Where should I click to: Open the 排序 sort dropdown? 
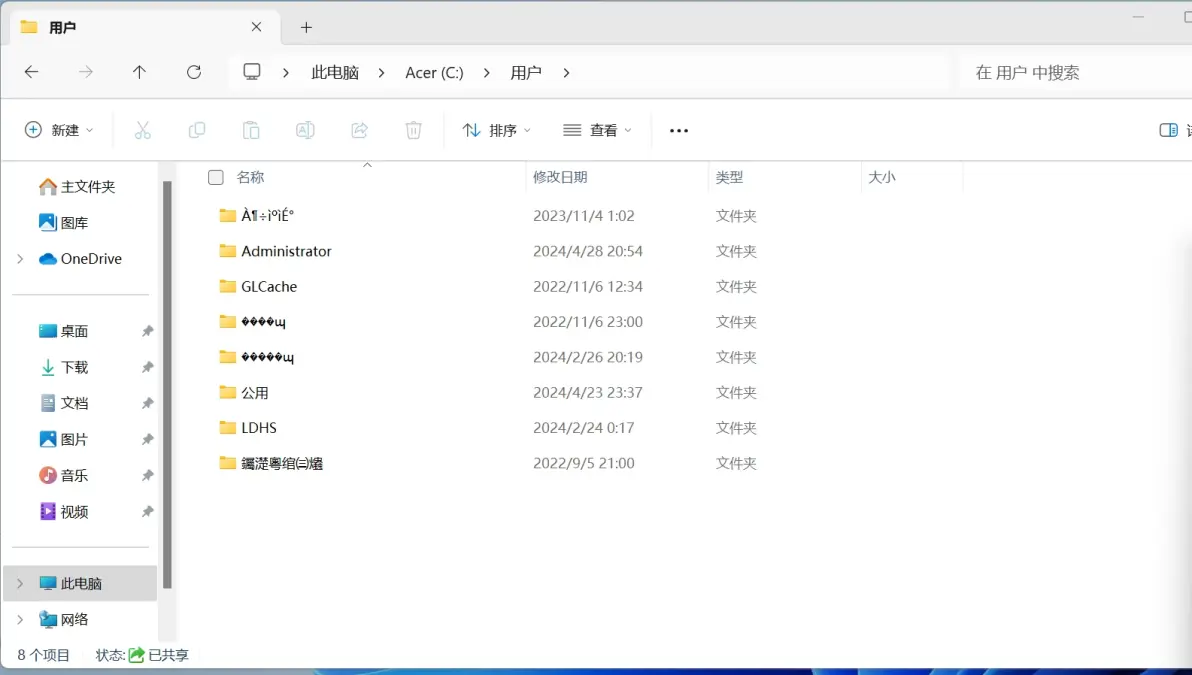[x=496, y=131]
